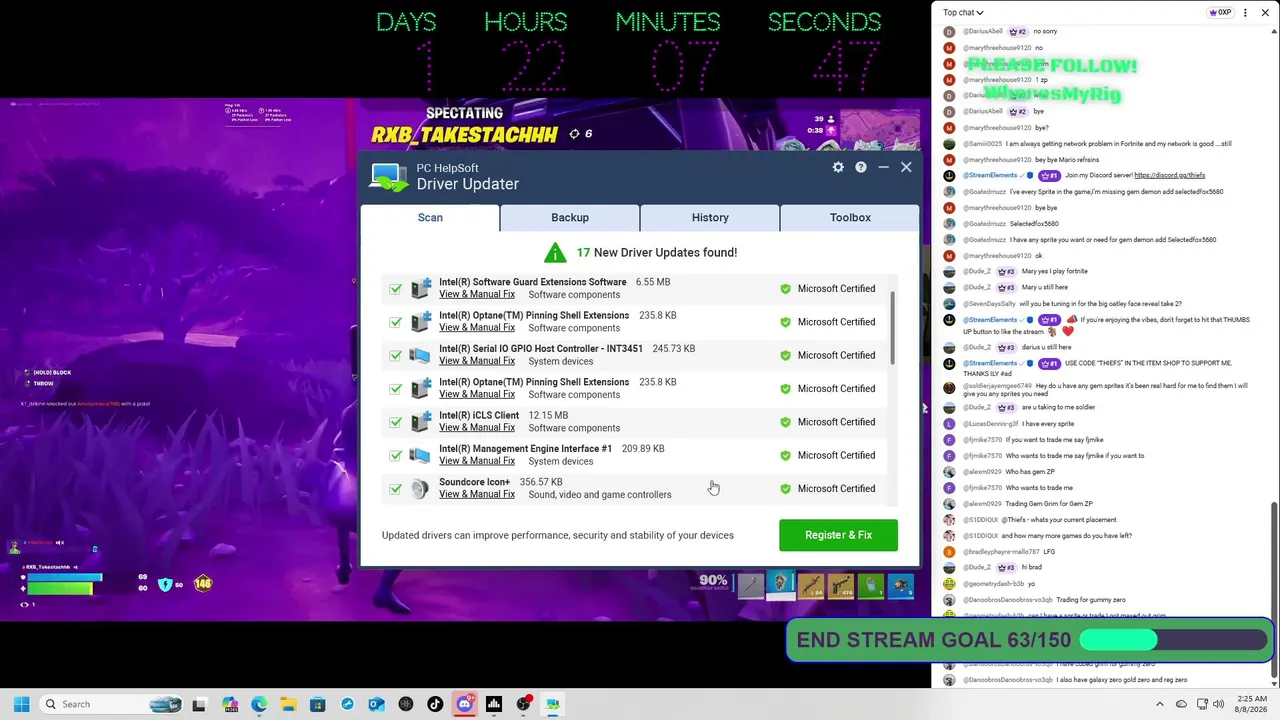This screenshot has height=720, width=1280.
Task: Click the PC HelpSoft logo icon
Action: [x=388, y=176]
